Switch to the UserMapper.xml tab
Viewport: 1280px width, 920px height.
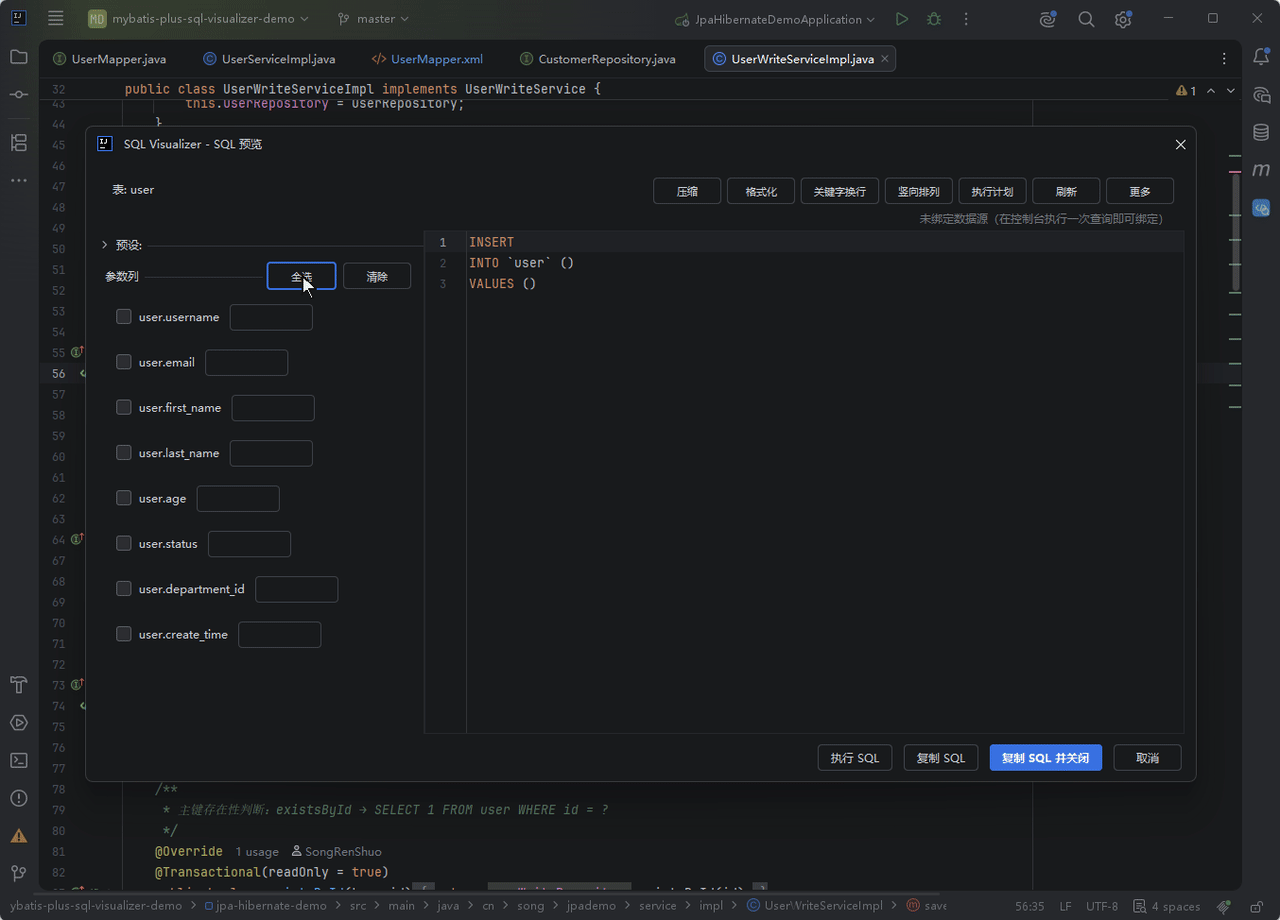click(x=427, y=59)
